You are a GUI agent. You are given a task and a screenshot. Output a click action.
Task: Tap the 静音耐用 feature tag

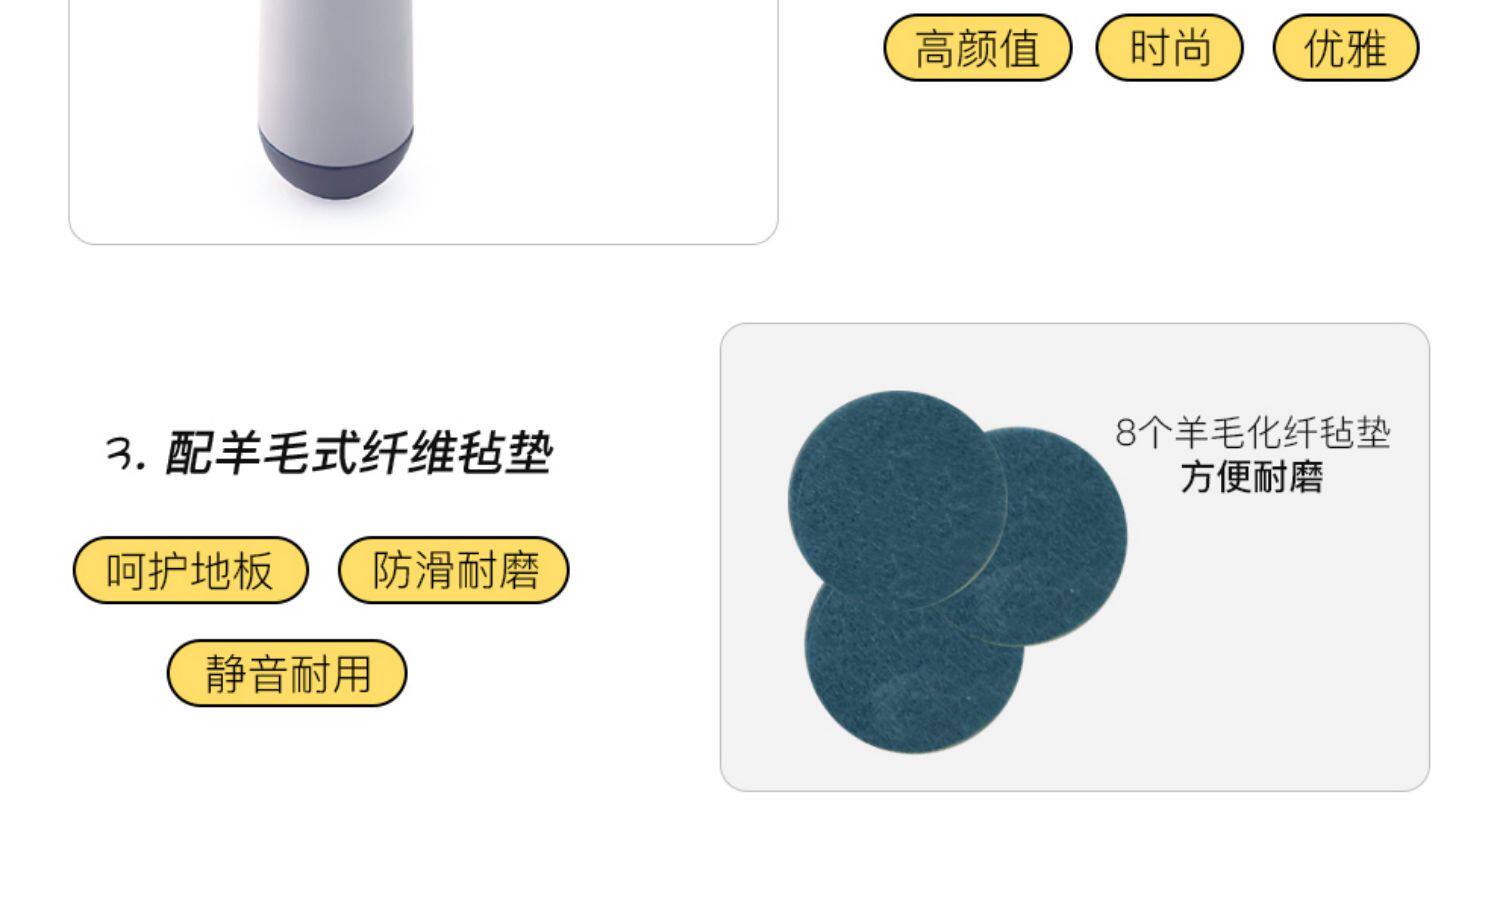(287, 673)
